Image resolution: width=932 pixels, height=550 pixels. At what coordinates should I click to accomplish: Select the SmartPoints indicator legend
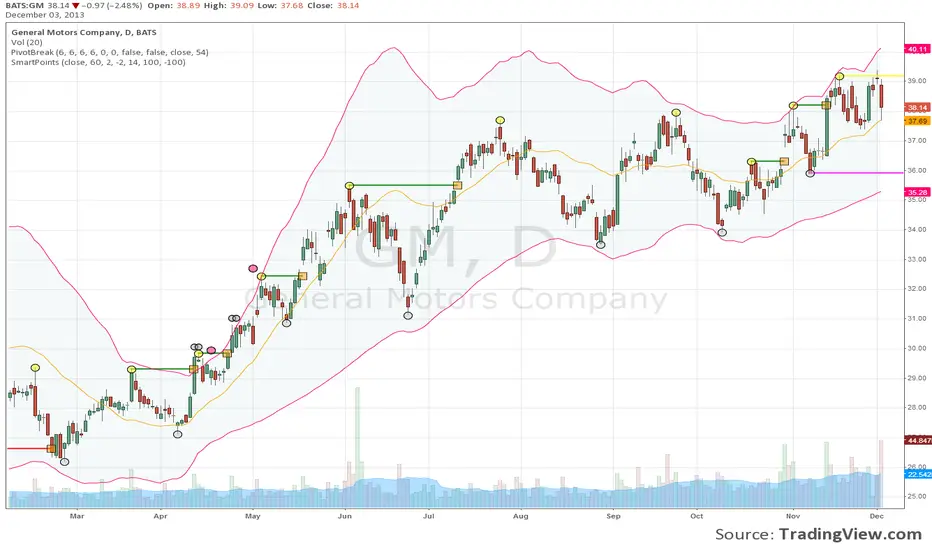click(x=98, y=62)
